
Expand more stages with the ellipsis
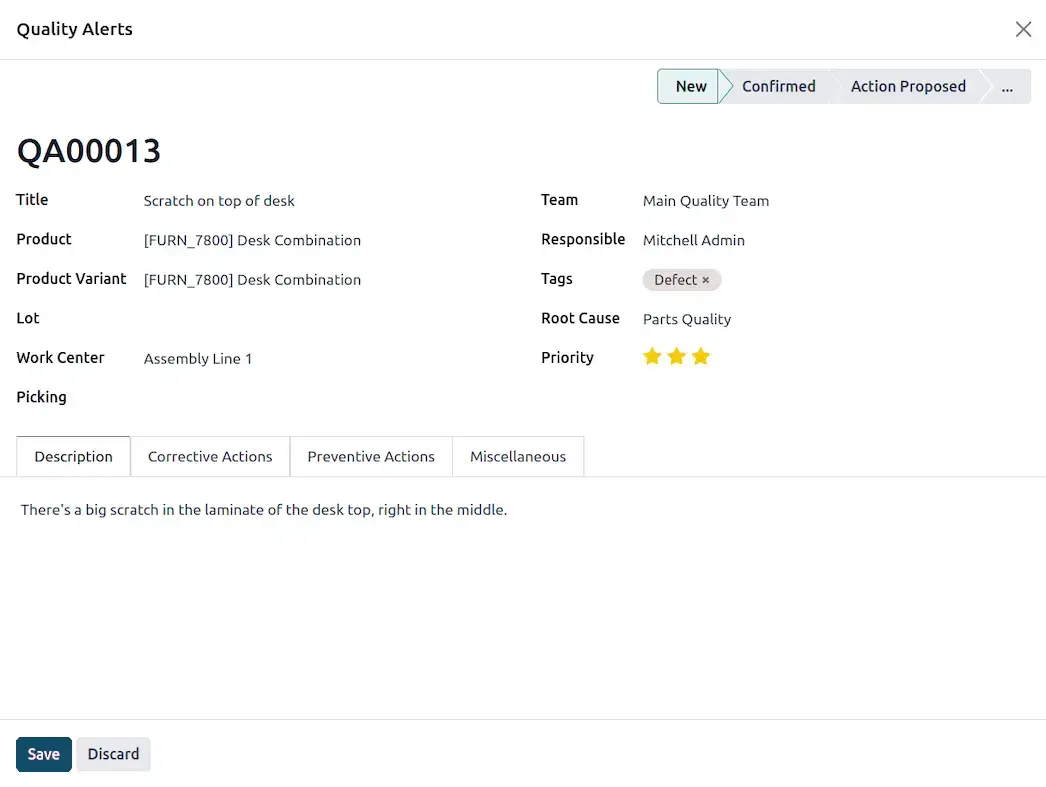[1007, 87]
